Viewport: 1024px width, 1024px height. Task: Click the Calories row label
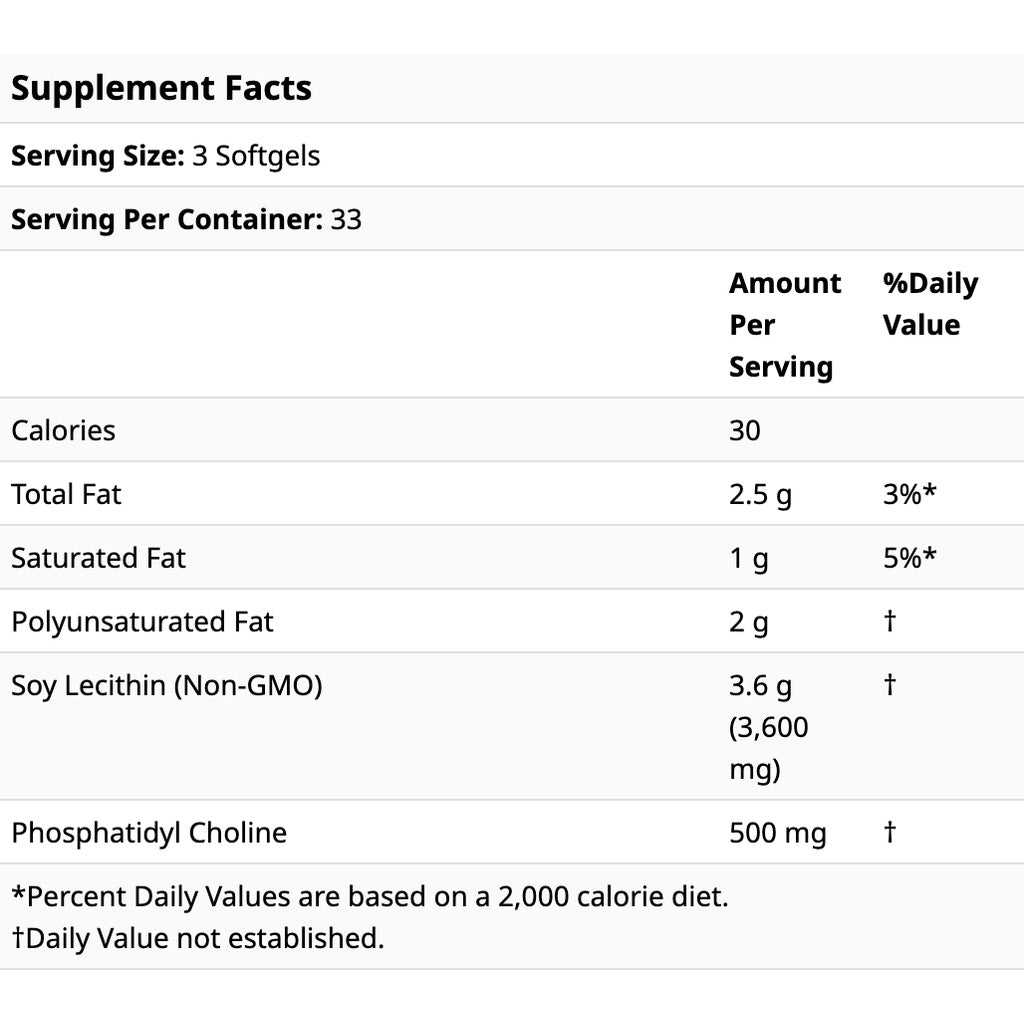pyautogui.click(x=63, y=430)
